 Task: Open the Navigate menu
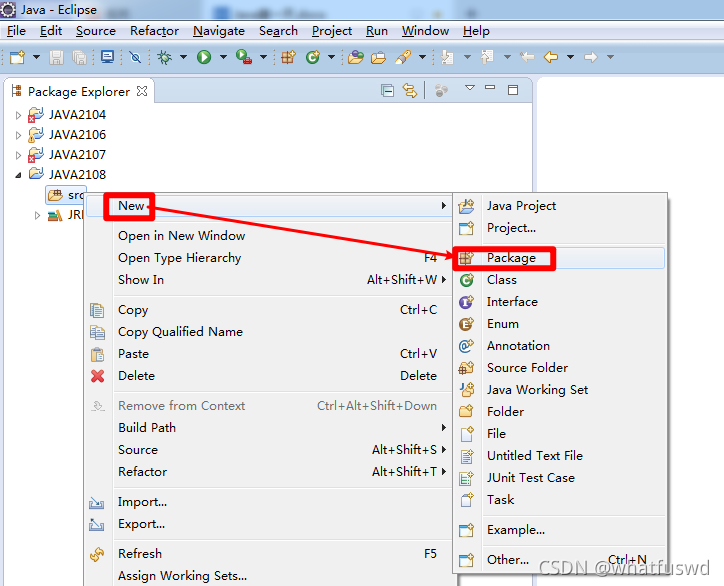tap(219, 31)
